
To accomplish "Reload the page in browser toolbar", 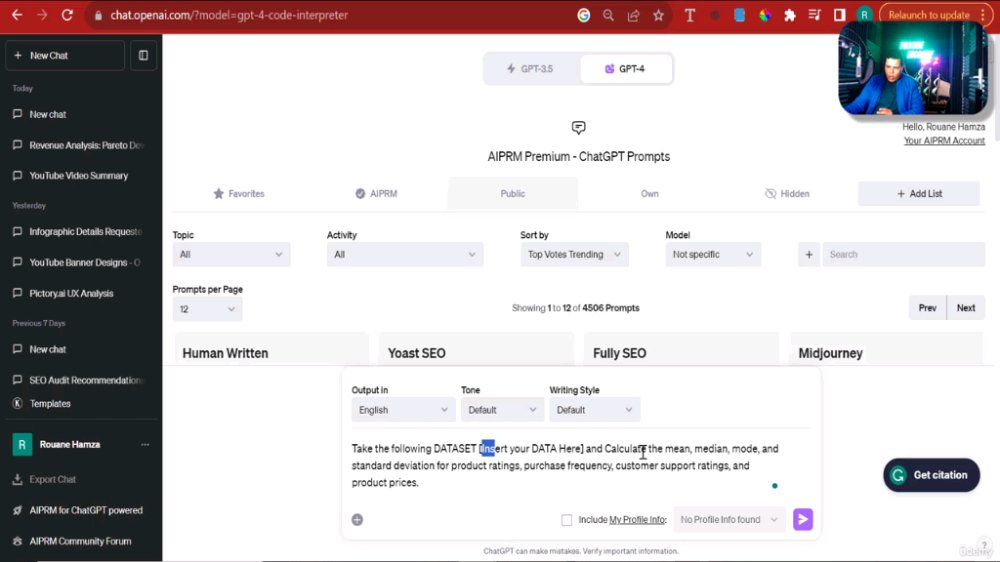I will point(67,15).
